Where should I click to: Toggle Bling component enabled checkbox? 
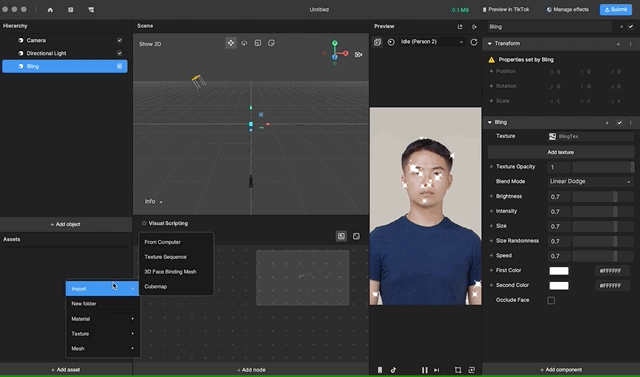click(x=620, y=123)
